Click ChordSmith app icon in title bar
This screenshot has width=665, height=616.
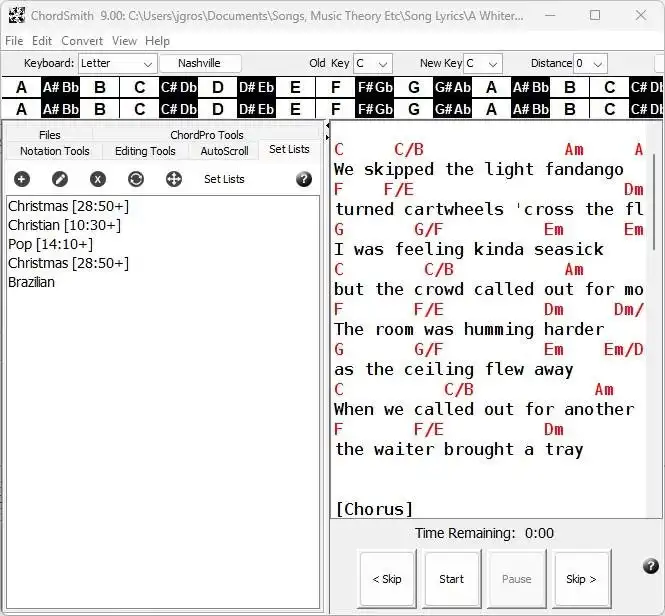17,16
